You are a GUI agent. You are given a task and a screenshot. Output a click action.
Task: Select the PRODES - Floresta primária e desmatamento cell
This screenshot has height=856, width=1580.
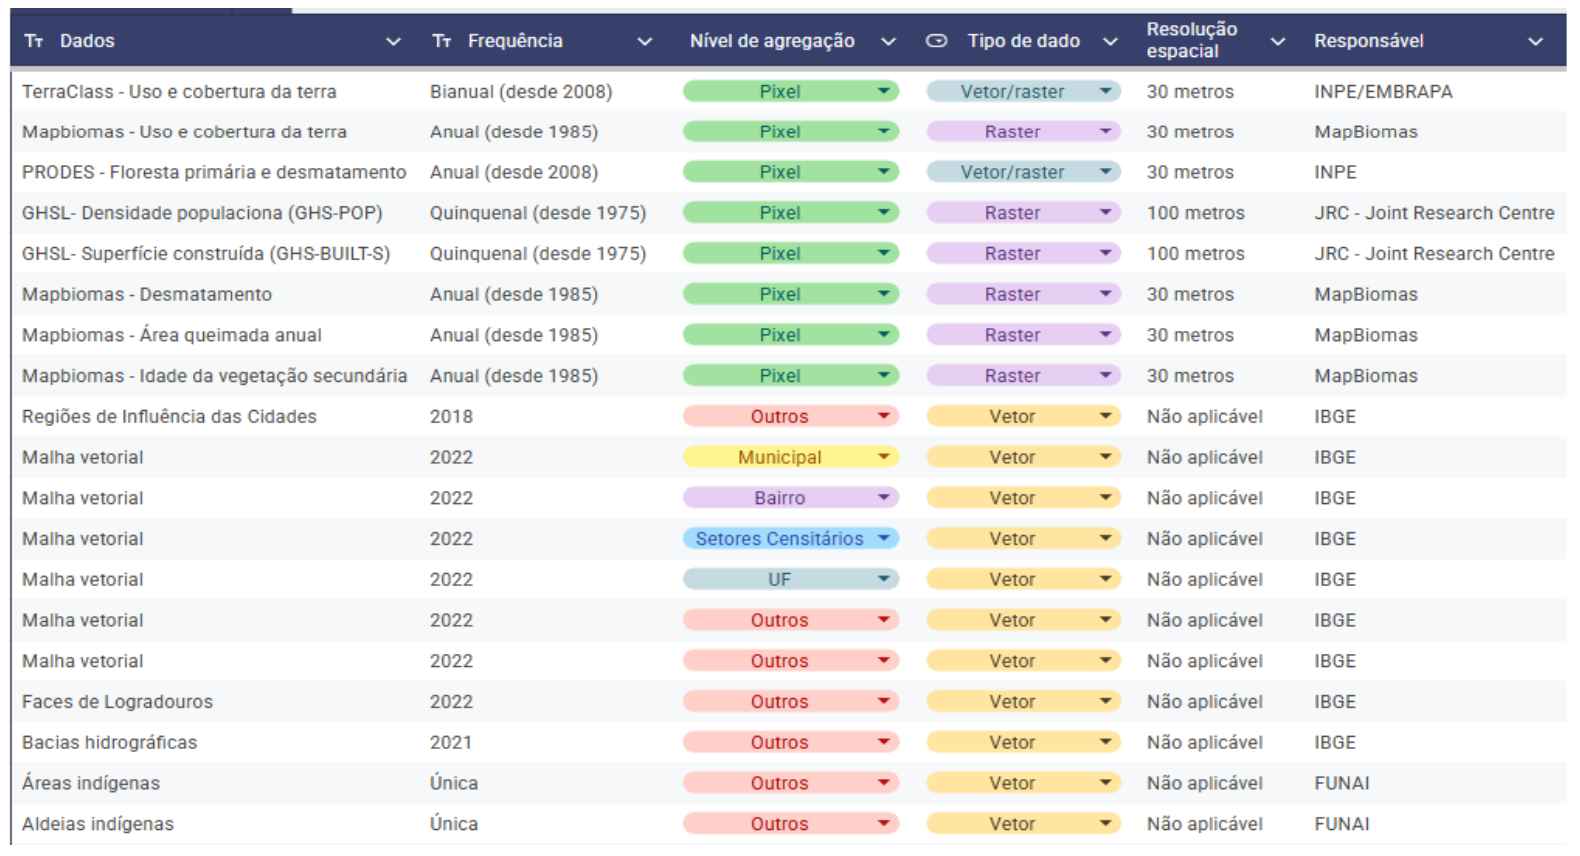click(214, 172)
